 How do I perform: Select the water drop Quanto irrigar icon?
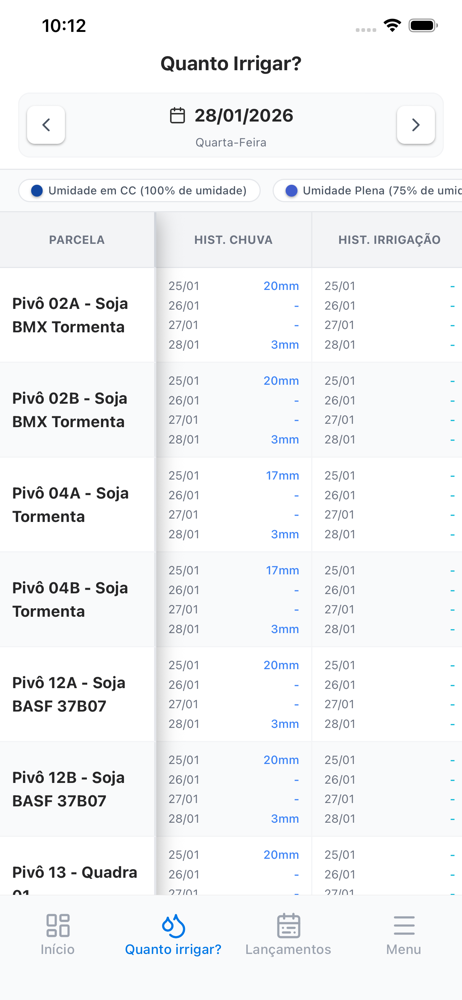tap(173, 925)
